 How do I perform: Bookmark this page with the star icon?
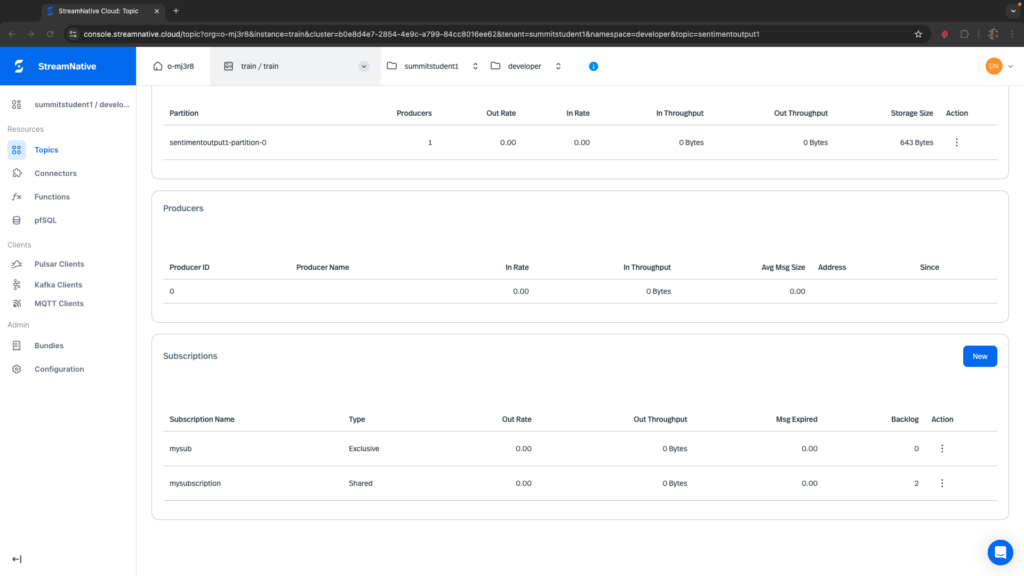[918, 33]
